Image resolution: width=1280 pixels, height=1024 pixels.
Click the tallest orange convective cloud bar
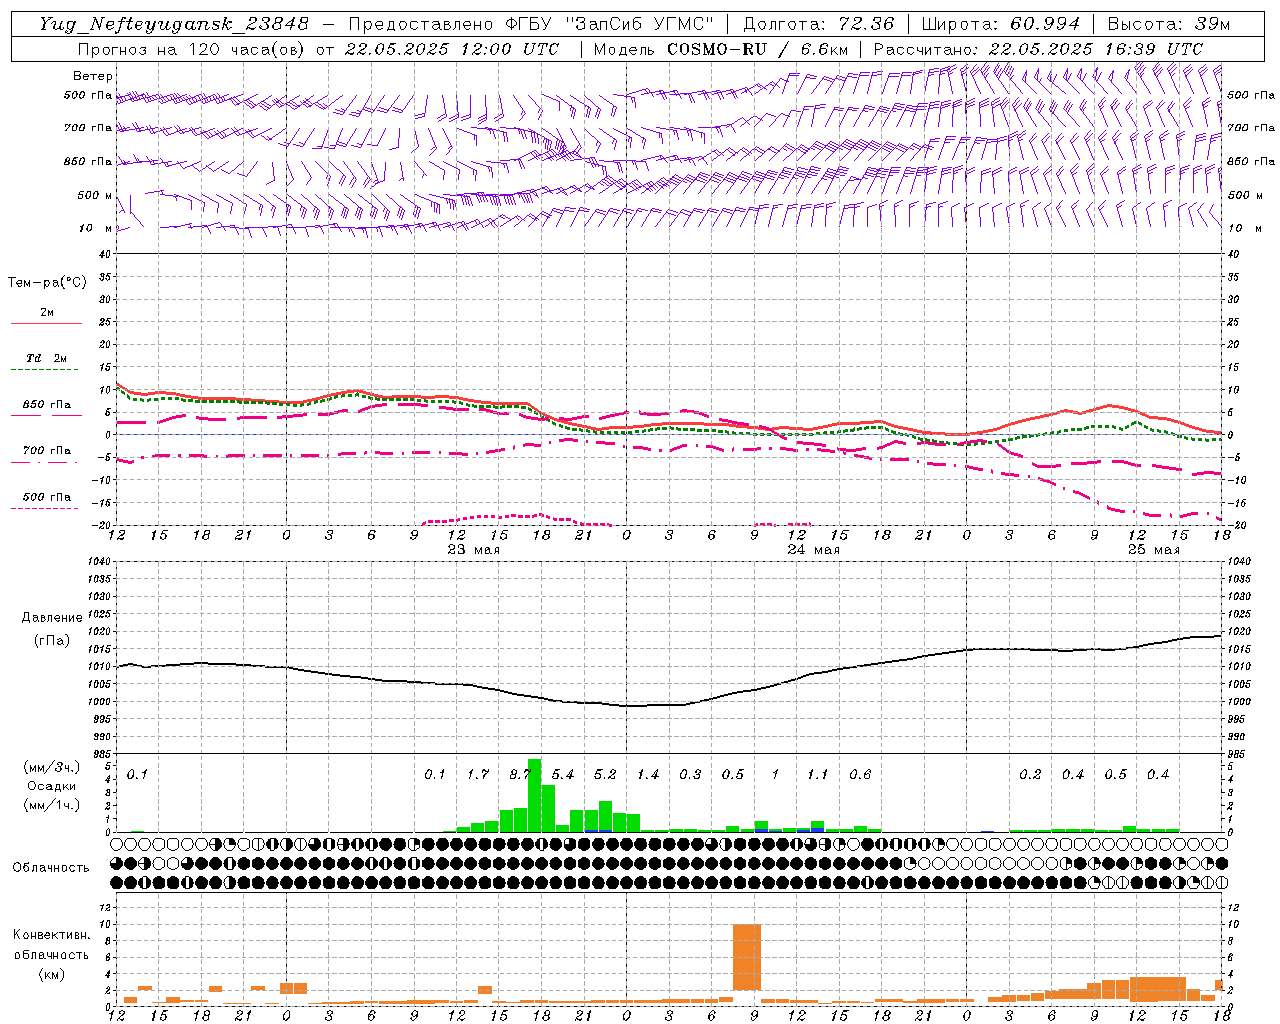tap(747, 957)
